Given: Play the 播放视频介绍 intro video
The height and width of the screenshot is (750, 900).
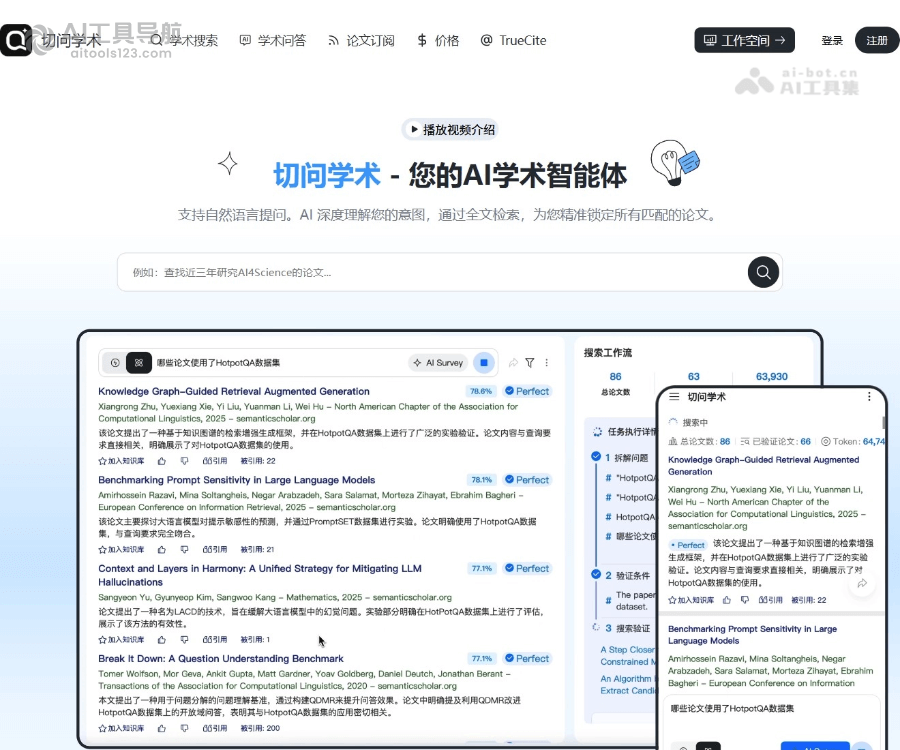Looking at the screenshot, I should [450, 130].
